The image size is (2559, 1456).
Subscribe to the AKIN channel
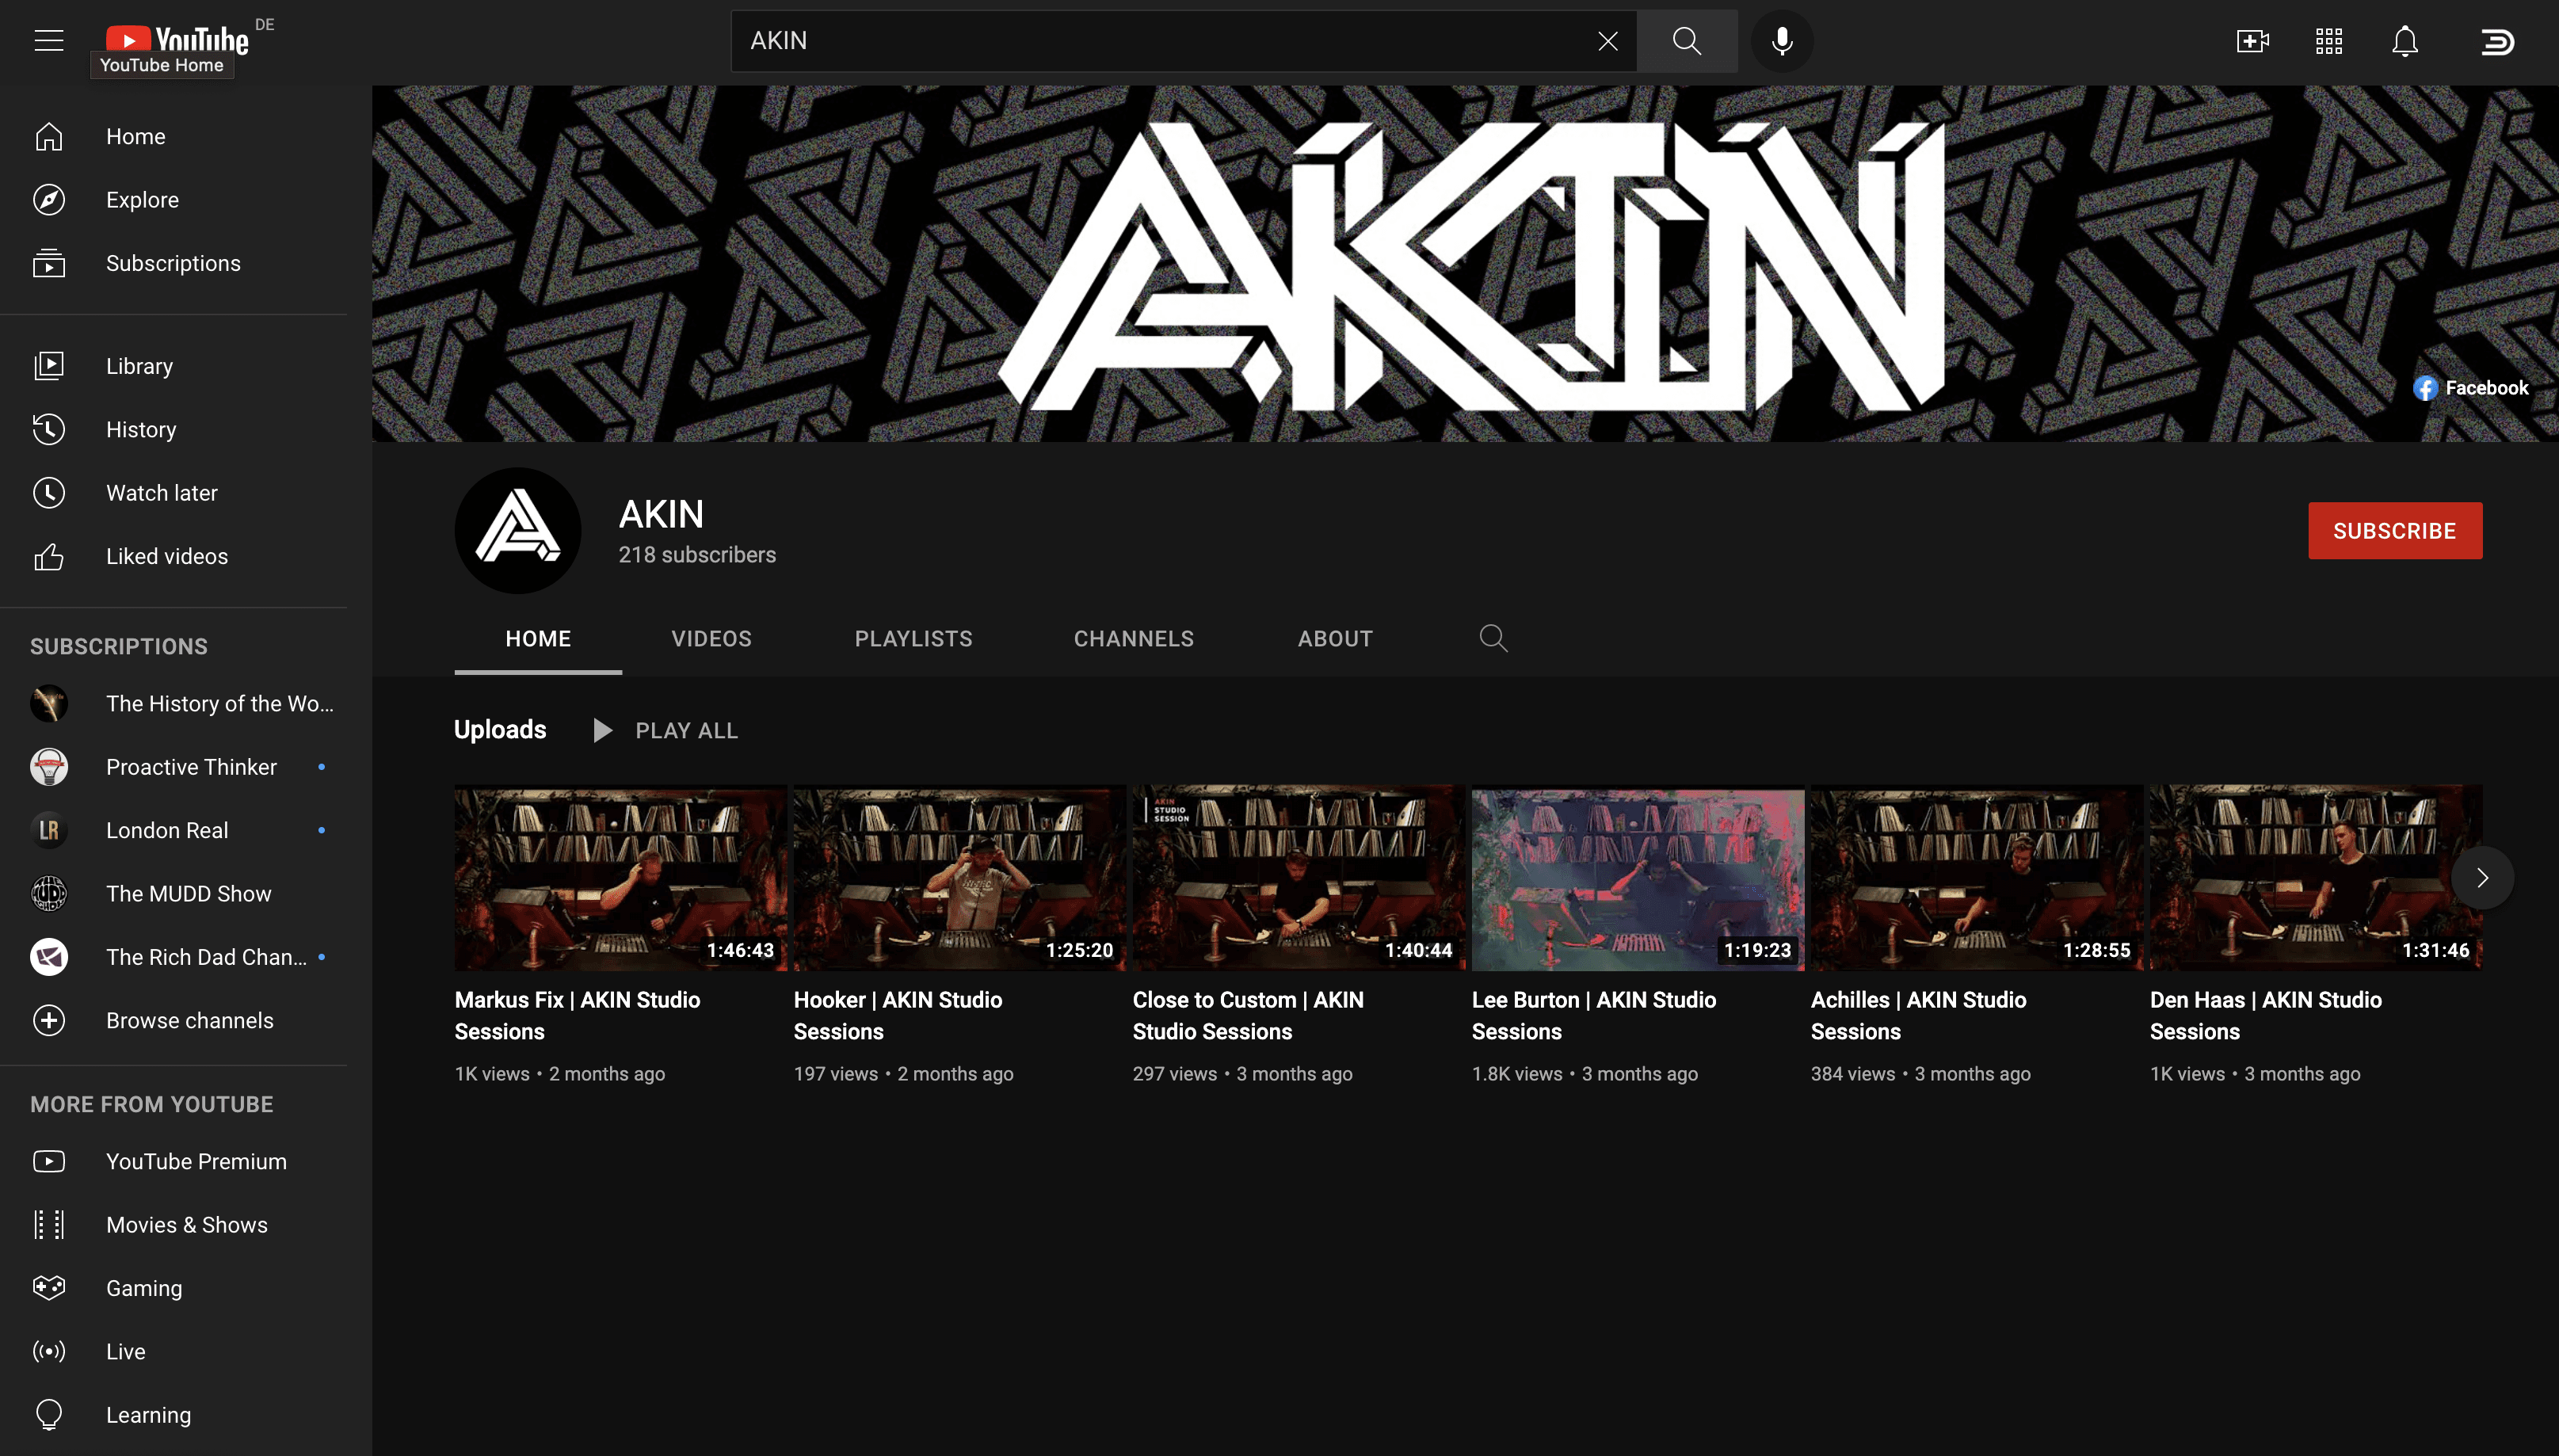2394,531
